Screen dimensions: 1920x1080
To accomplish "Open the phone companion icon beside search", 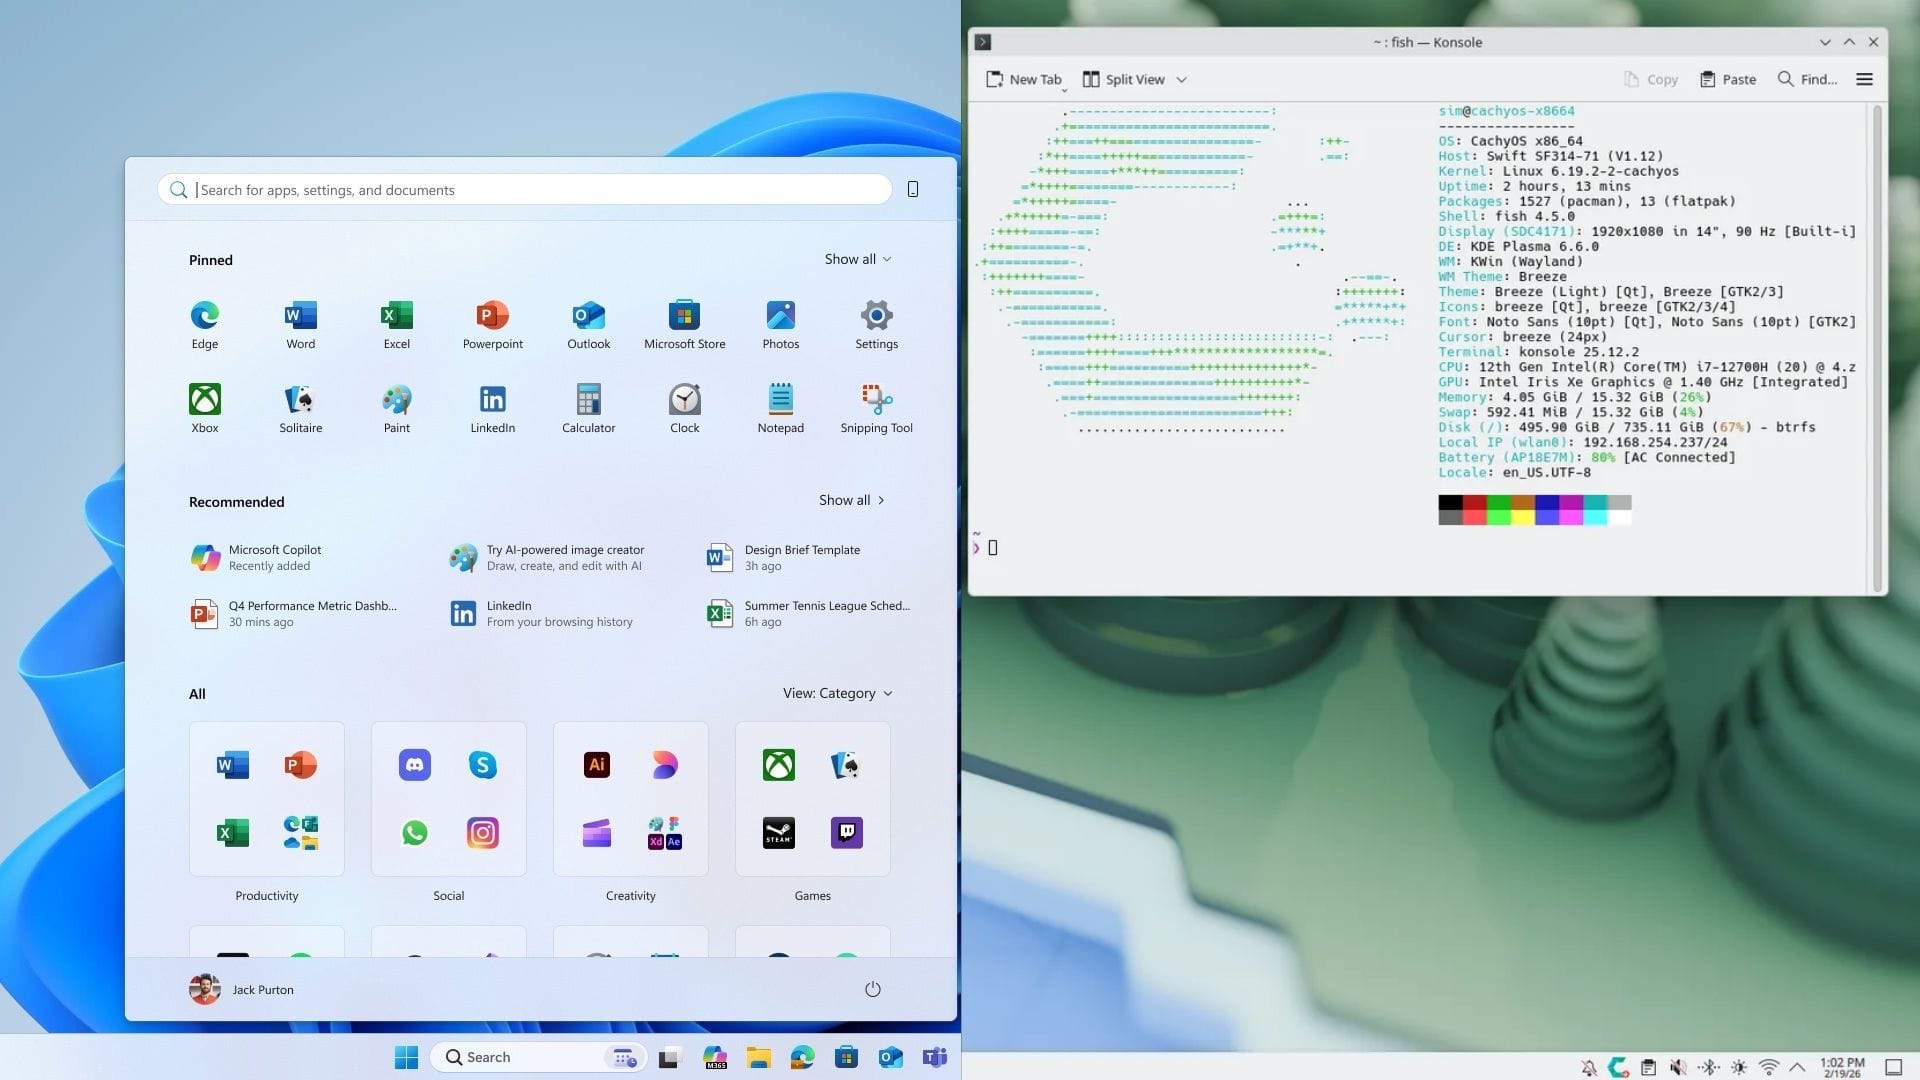I will pos(913,189).
